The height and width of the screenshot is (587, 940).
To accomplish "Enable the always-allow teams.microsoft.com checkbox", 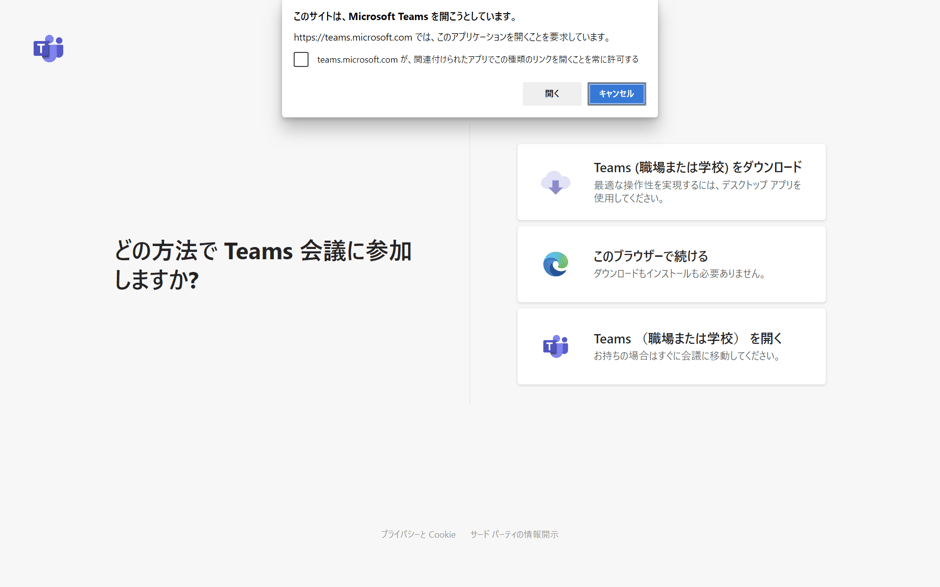I will pyautogui.click(x=301, y=60).
